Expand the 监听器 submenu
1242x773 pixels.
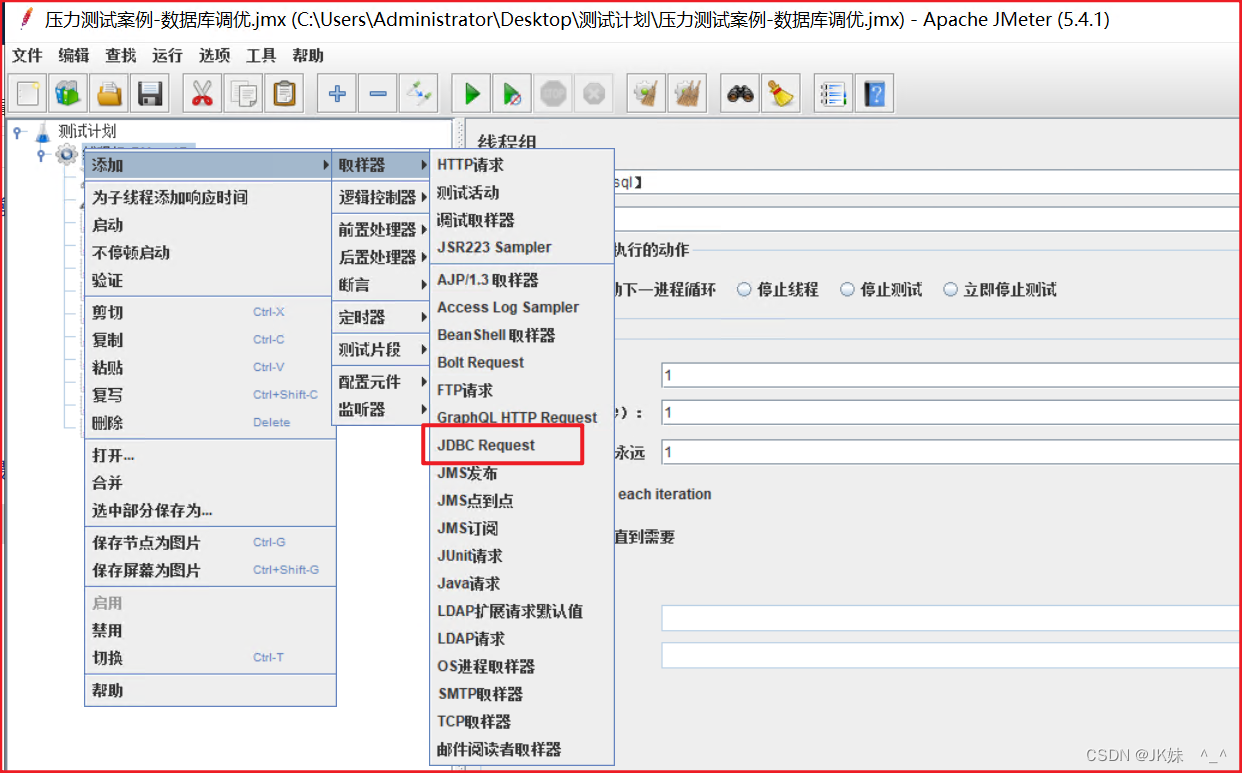click(381, 410)
